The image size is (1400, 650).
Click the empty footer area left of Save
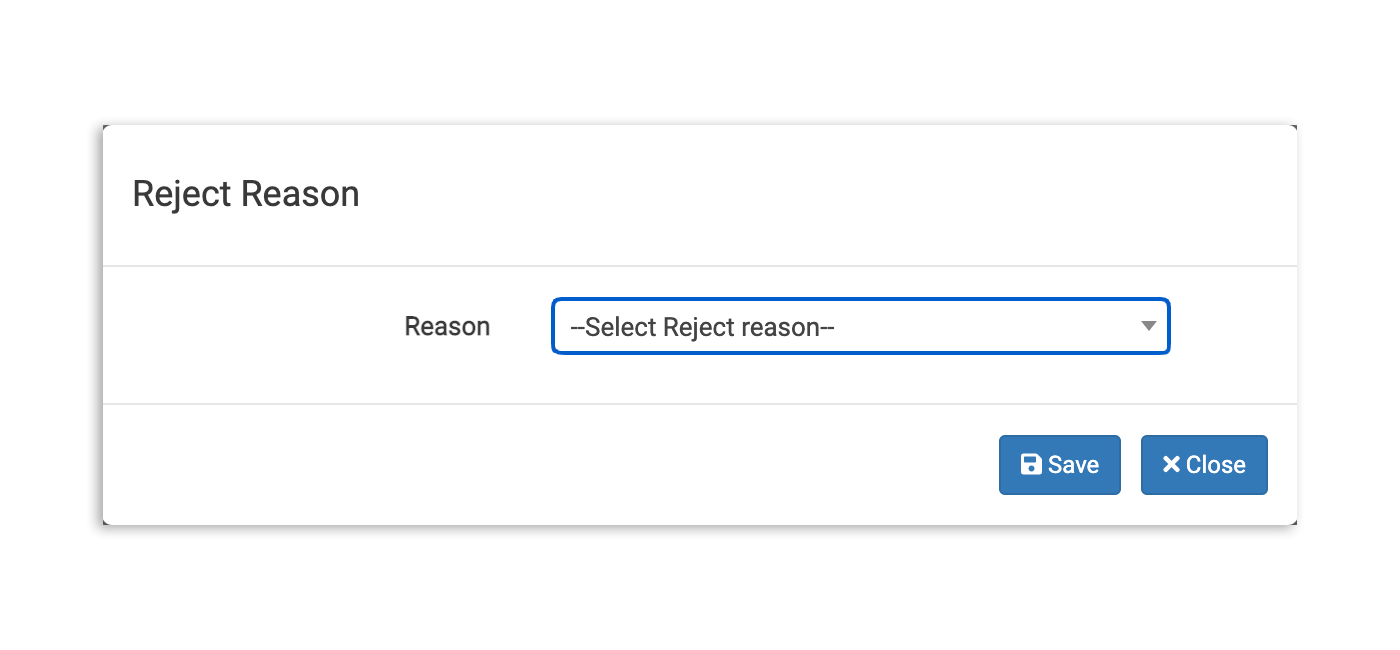(550, 465)
